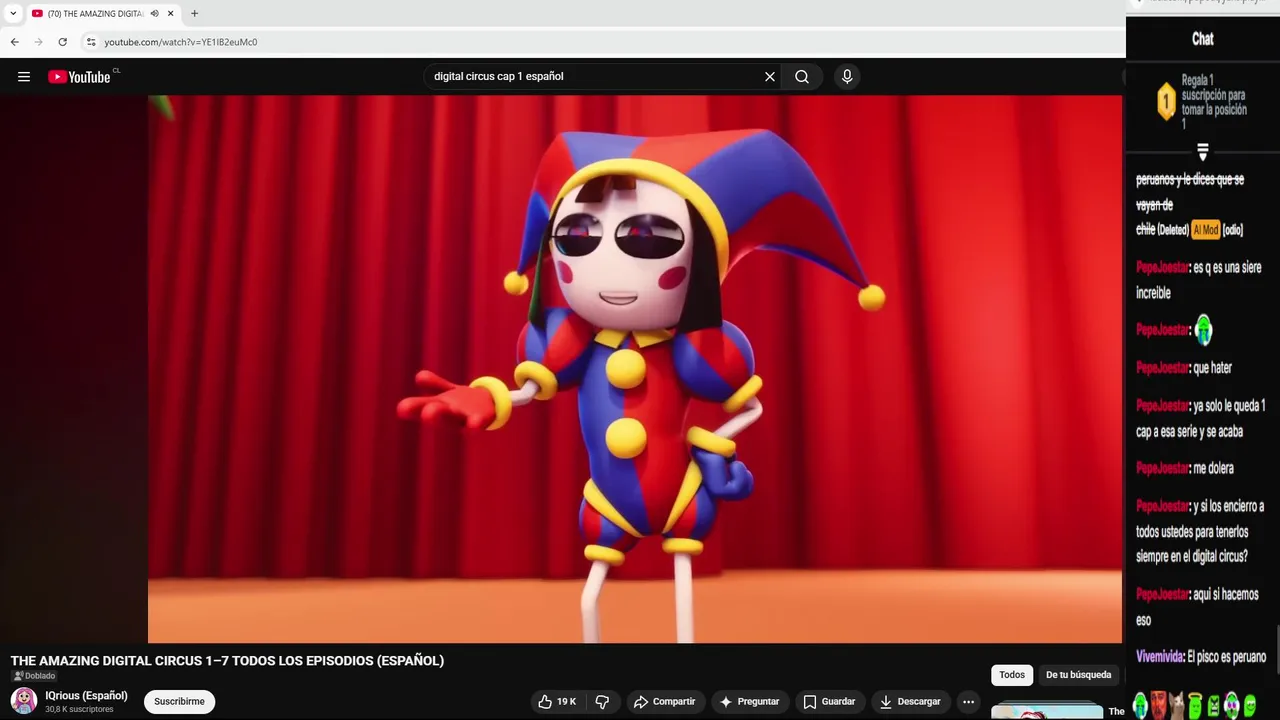This screenshot has width=1280, height=720.
Task: Close the YouTube browser tab
Action: point(171,13)
